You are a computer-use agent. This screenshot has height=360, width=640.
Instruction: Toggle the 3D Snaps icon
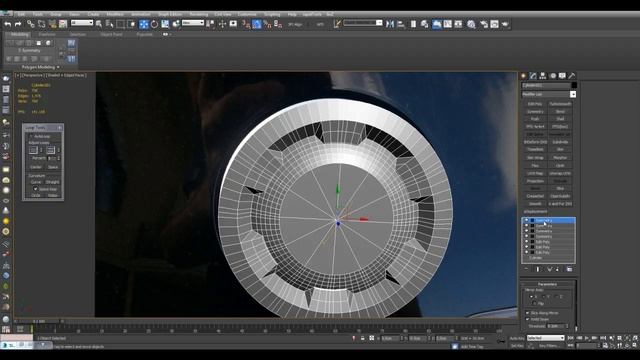[246, 24]
